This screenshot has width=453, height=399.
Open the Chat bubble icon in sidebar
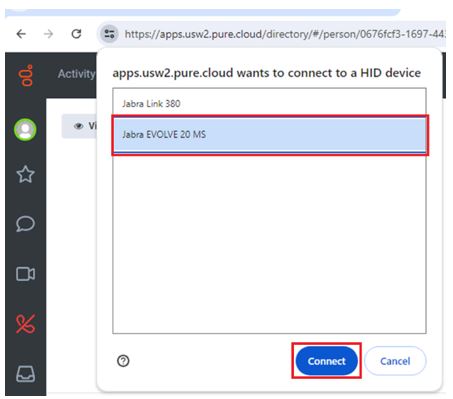click(x=25, y=224)
